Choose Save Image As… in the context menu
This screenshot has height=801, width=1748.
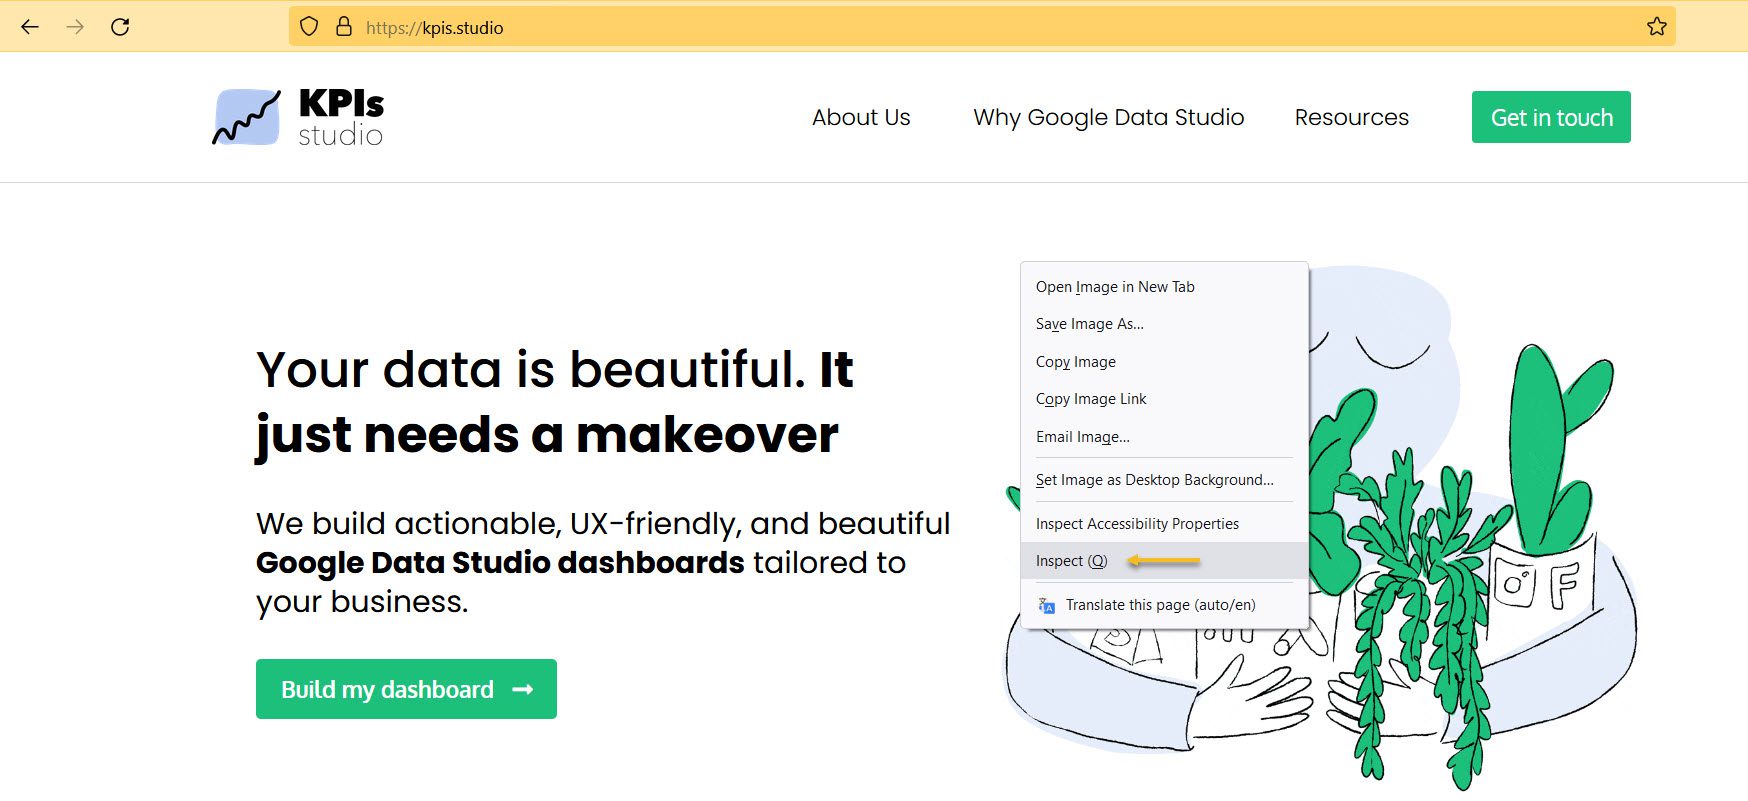click(1165, 324)
